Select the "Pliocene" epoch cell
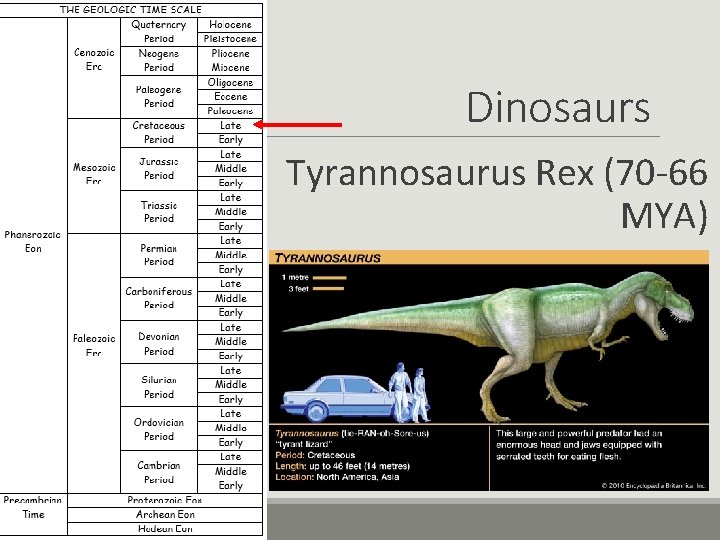 (x=230, y=53)
